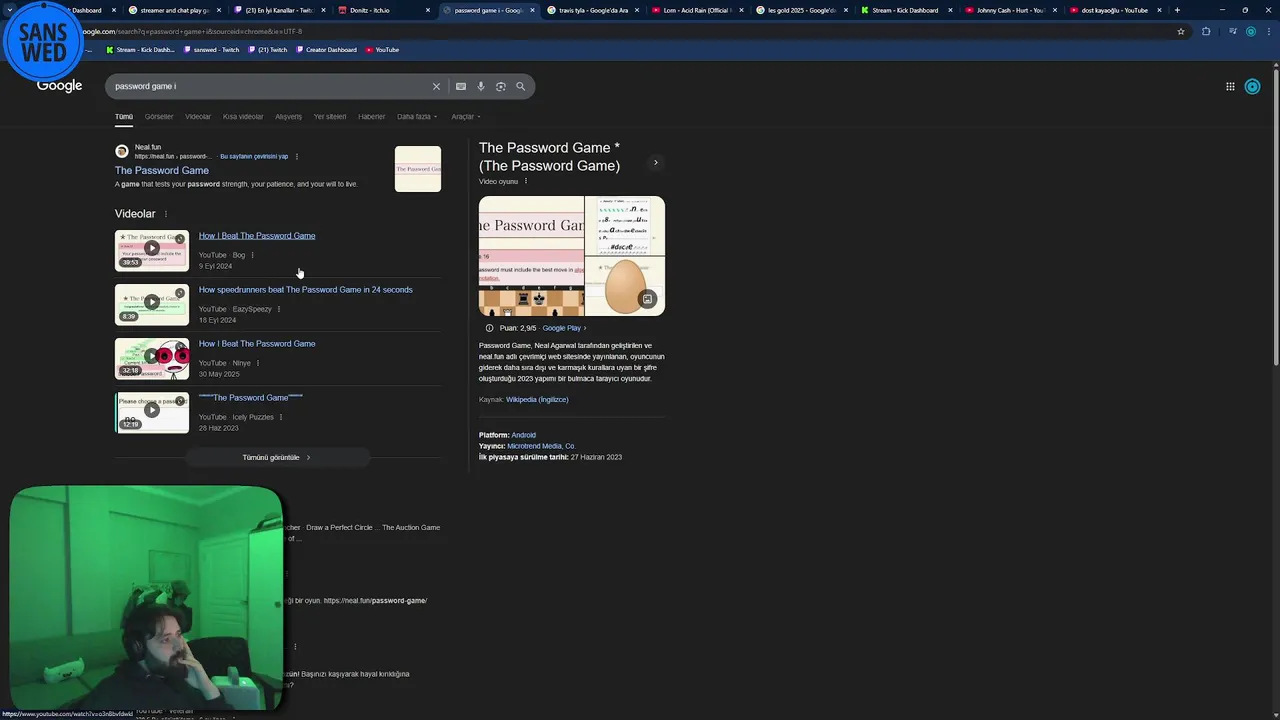Open the on-screen keyboard input tool
The width and height of the screenshot is (1280, 720).
(461, 87)
